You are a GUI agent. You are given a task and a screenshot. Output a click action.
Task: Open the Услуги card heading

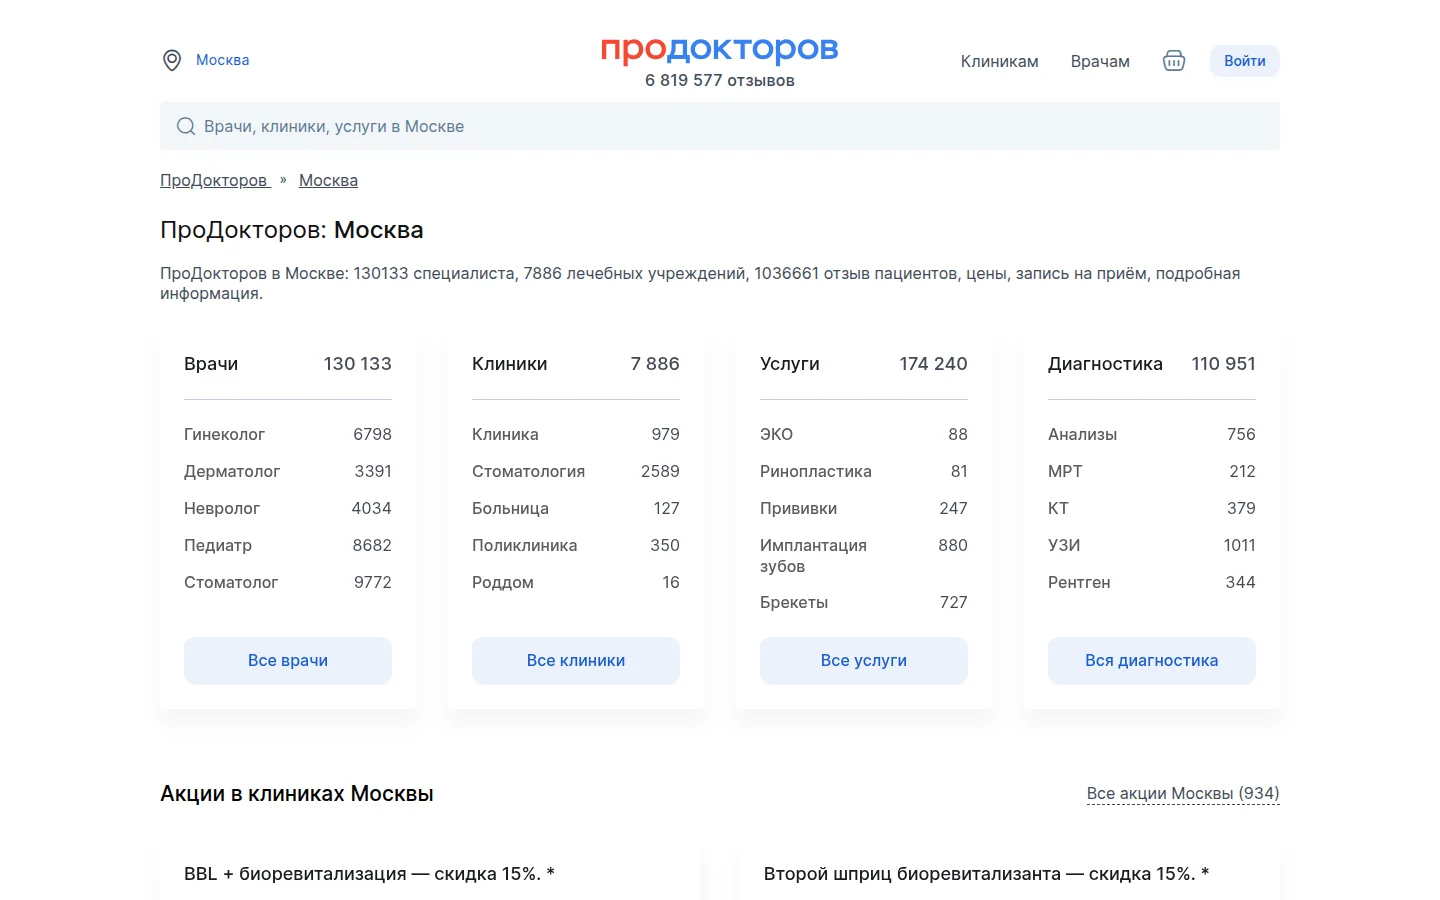coord(790,364)
